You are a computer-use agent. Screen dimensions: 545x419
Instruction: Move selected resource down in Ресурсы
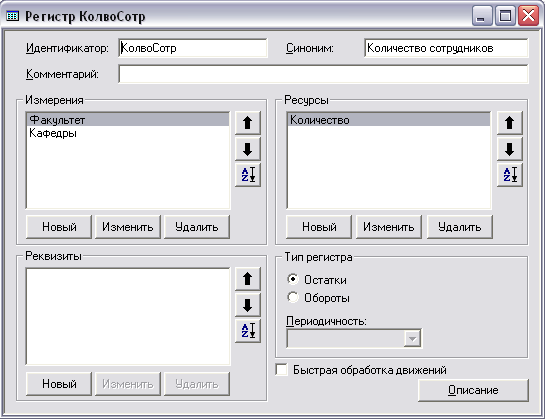pyautogui.click(x=510, y=149)
